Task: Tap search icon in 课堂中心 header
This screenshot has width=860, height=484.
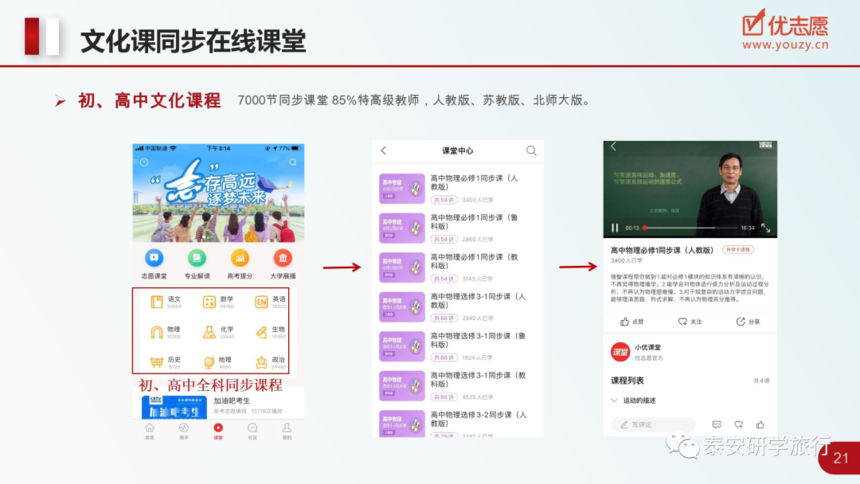Action: [531, 150]
